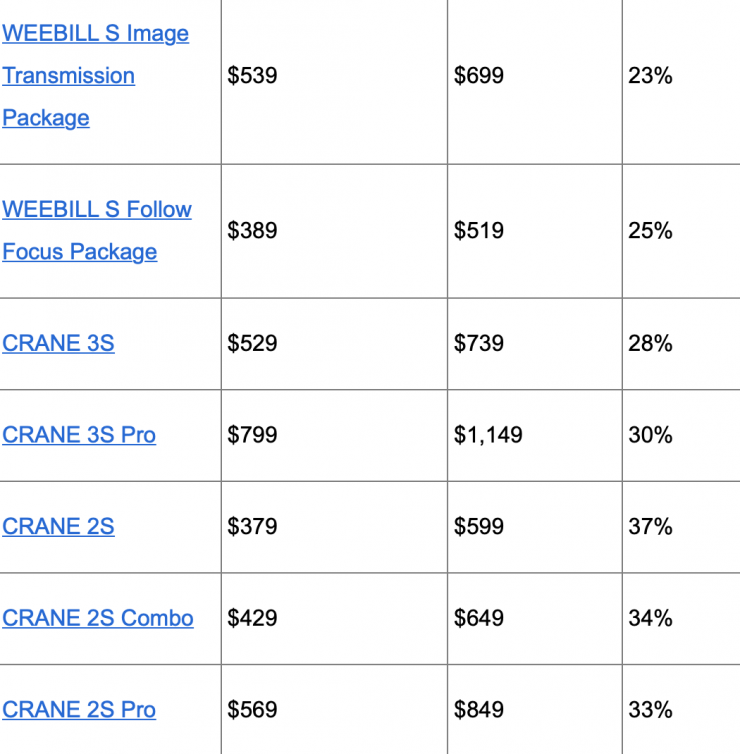Viewport: 740px width, 754px height.
Task: Click the 25% discount cell
Action: (650, 231)
